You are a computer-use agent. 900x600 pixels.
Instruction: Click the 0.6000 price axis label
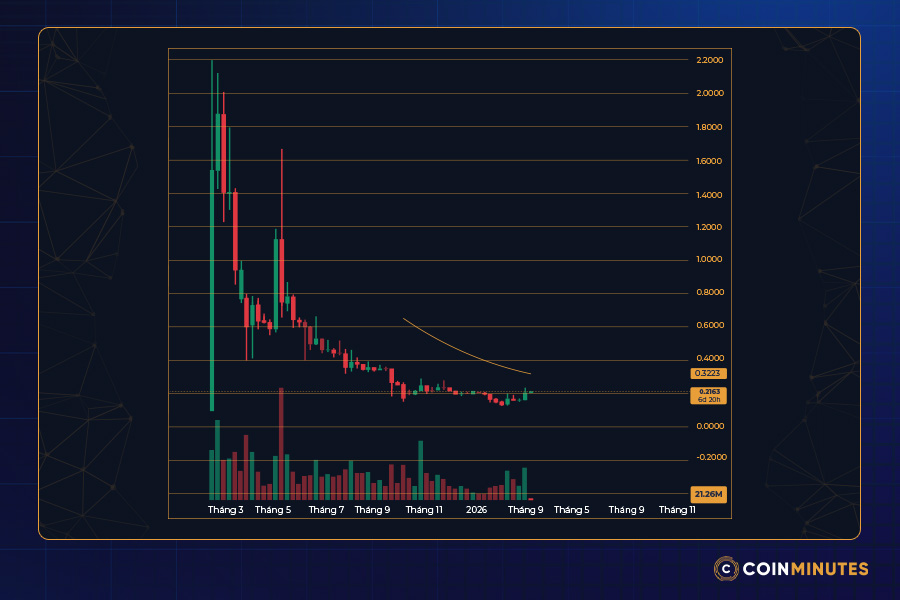pyautogui.click(x=709, y=326)
